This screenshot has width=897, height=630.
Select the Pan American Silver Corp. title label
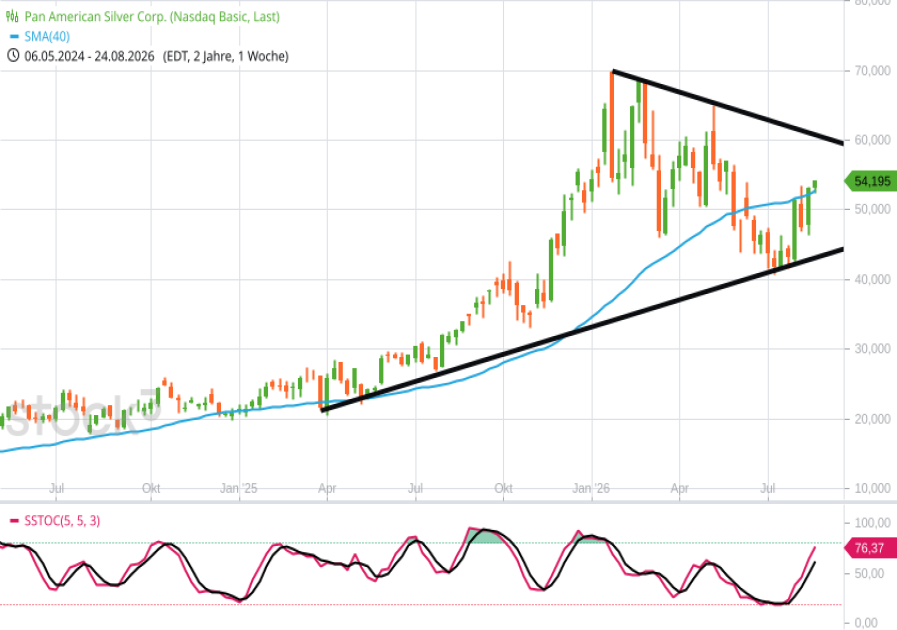click(152, 17)
